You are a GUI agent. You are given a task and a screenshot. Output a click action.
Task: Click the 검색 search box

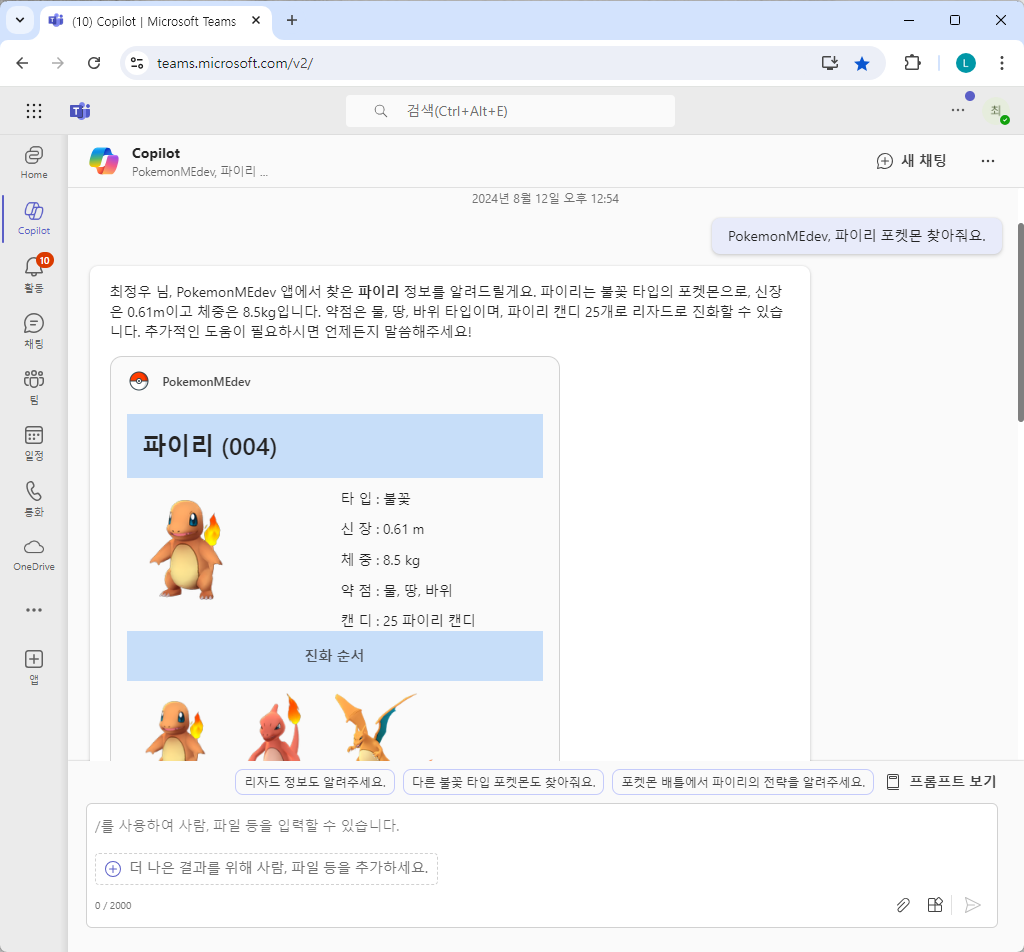click(511, 111)
